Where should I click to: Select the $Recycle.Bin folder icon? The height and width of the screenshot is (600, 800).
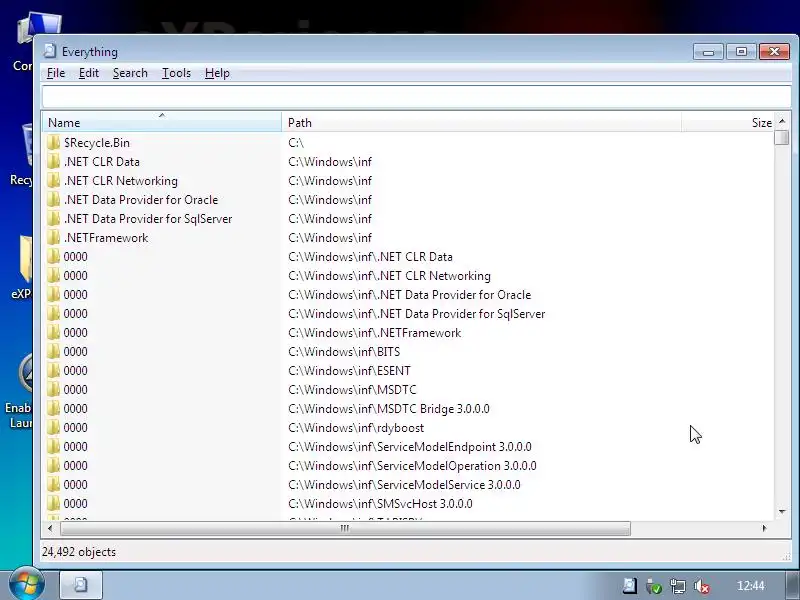(x=53, y=142)
